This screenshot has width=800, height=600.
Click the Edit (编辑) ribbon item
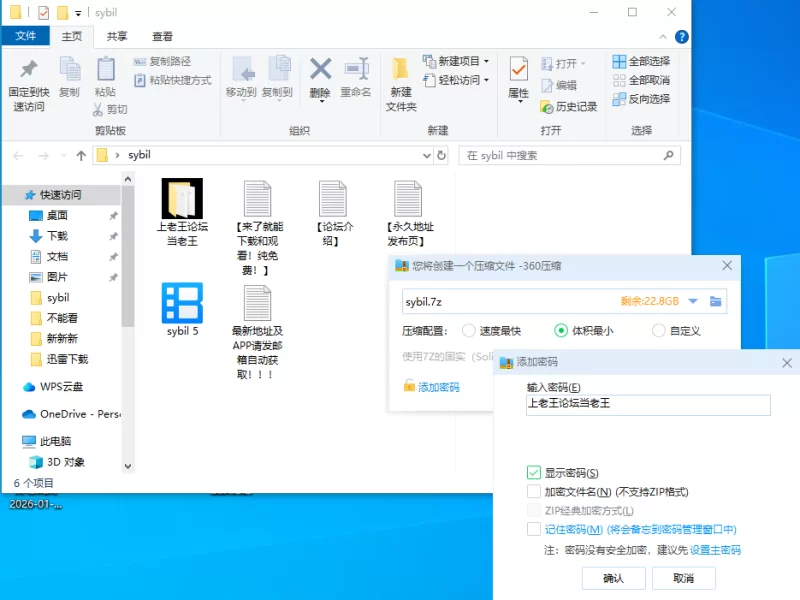(559, 85)
